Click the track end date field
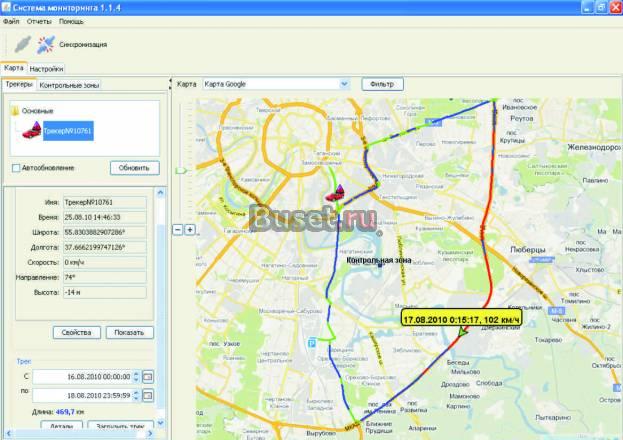Viewport: 623px width, 440px height. coord(82,395)
